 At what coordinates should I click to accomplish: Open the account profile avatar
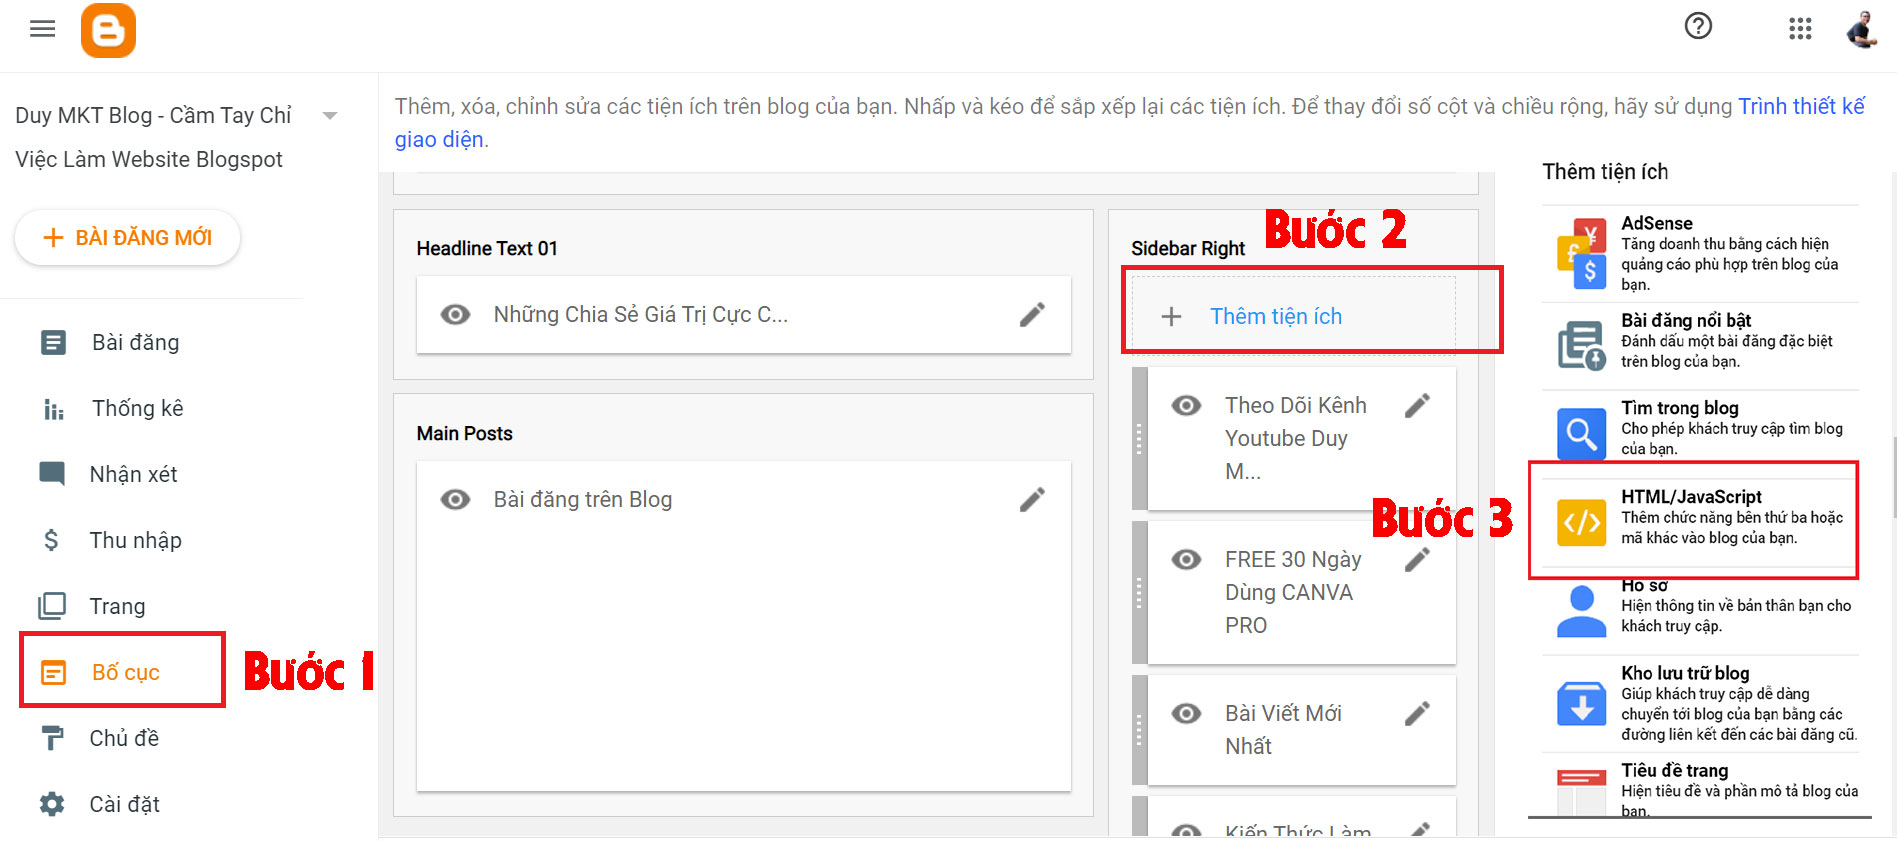click(x=1862, y=29)
